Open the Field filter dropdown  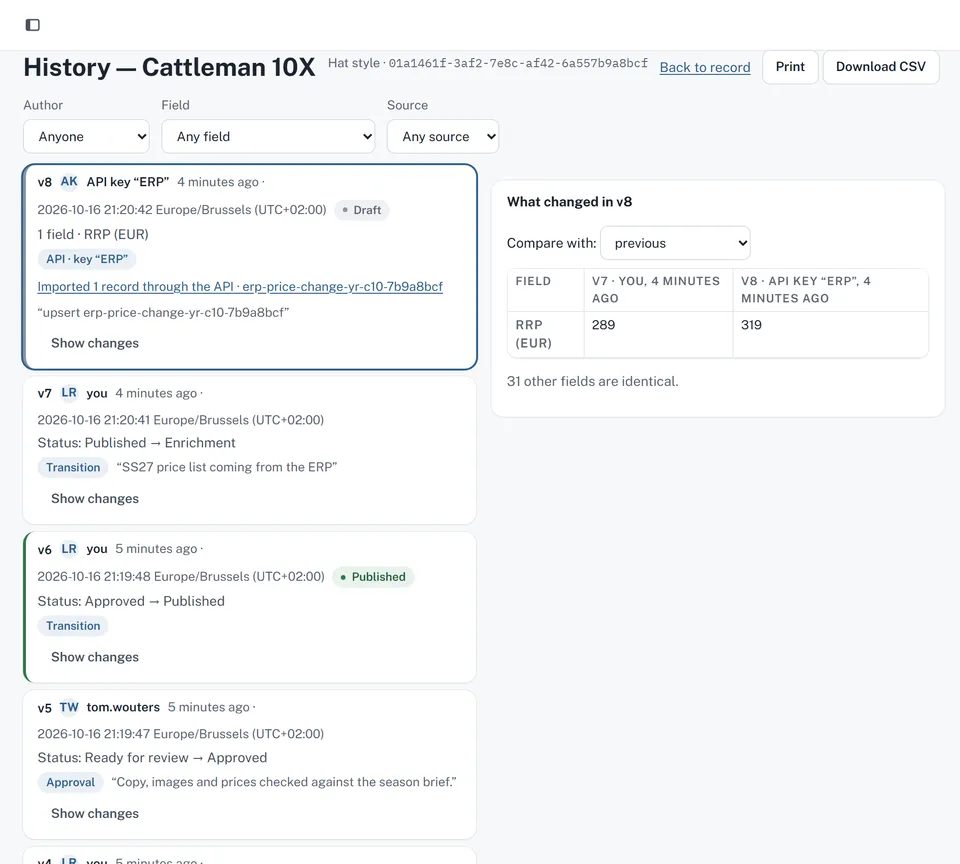[x=268, y=137]
